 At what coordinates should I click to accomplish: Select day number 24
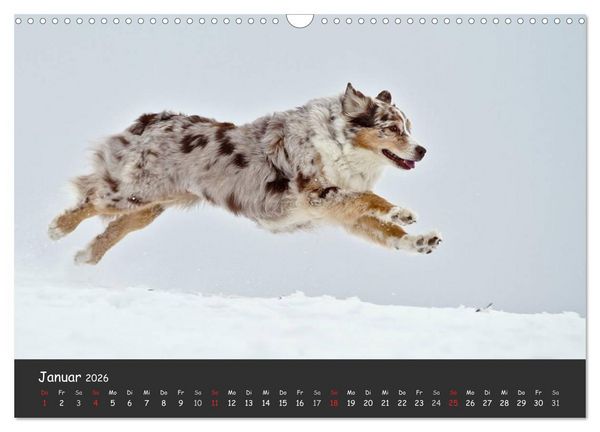[x=436, y=403]
